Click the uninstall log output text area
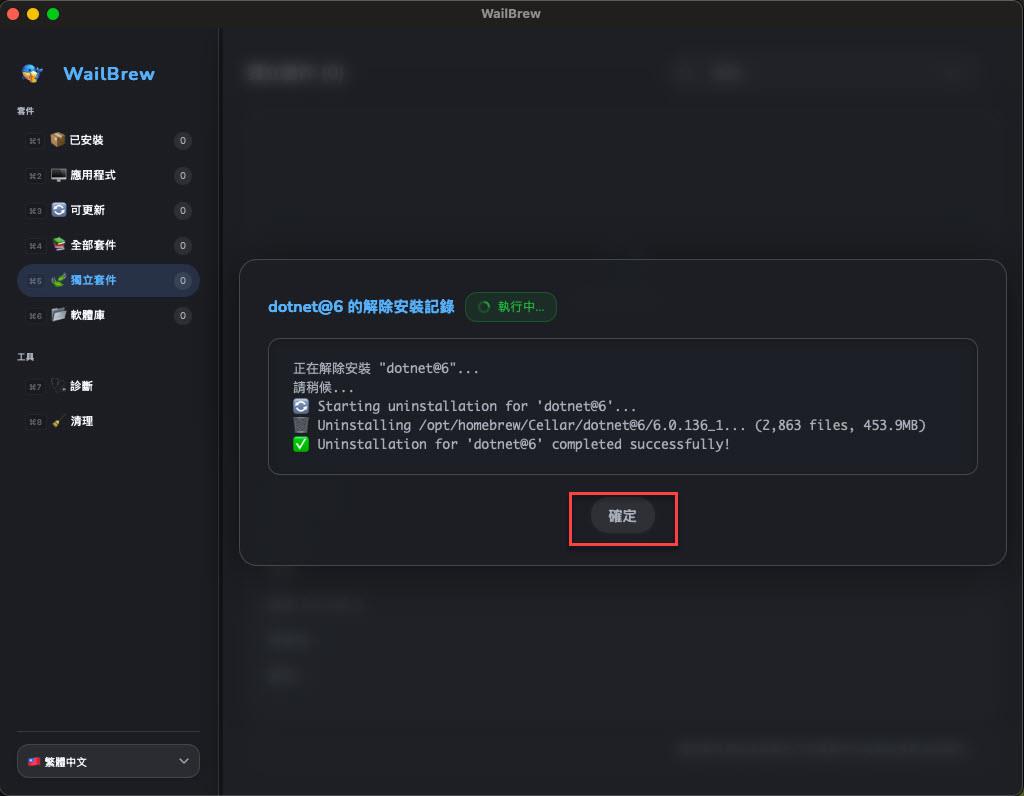The height and width of the screenshot is (796, 1024). pos(622,406)
